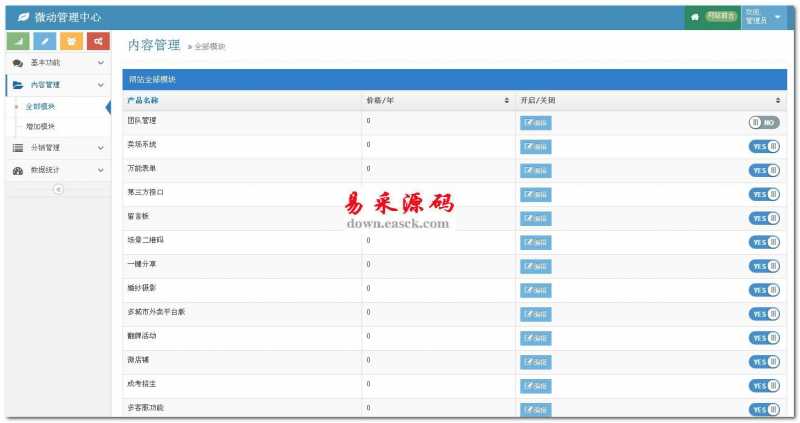Click the leaf logo beside 微动管理中心
800x423 pixels.
tap(23, 18)
